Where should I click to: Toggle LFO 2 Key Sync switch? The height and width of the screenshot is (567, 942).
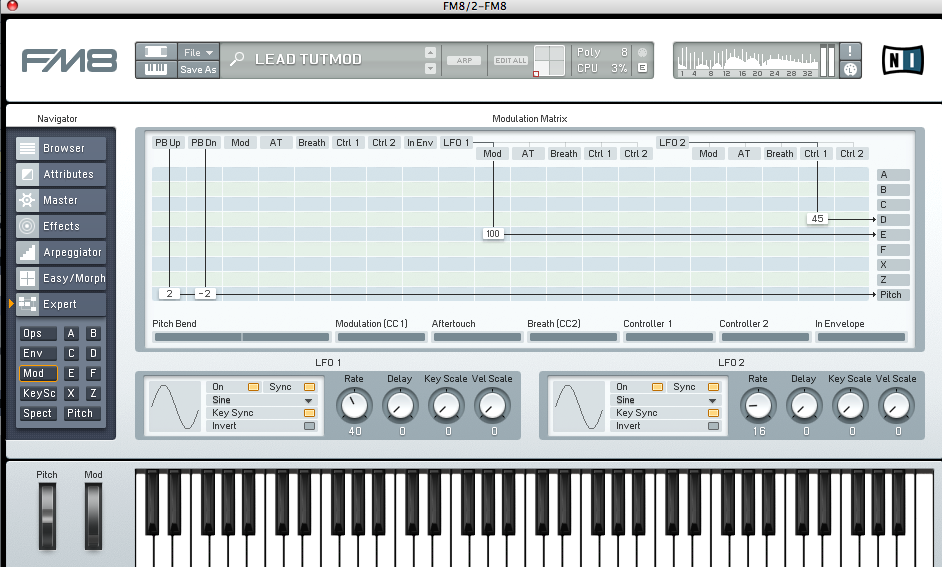tap(713, 413)
